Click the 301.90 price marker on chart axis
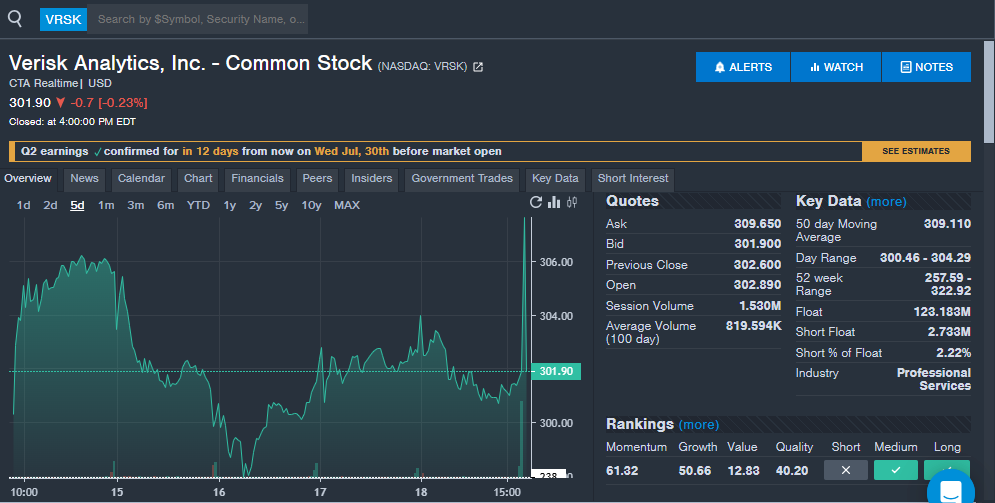This screenshot has width=995, height=503. 556,371
